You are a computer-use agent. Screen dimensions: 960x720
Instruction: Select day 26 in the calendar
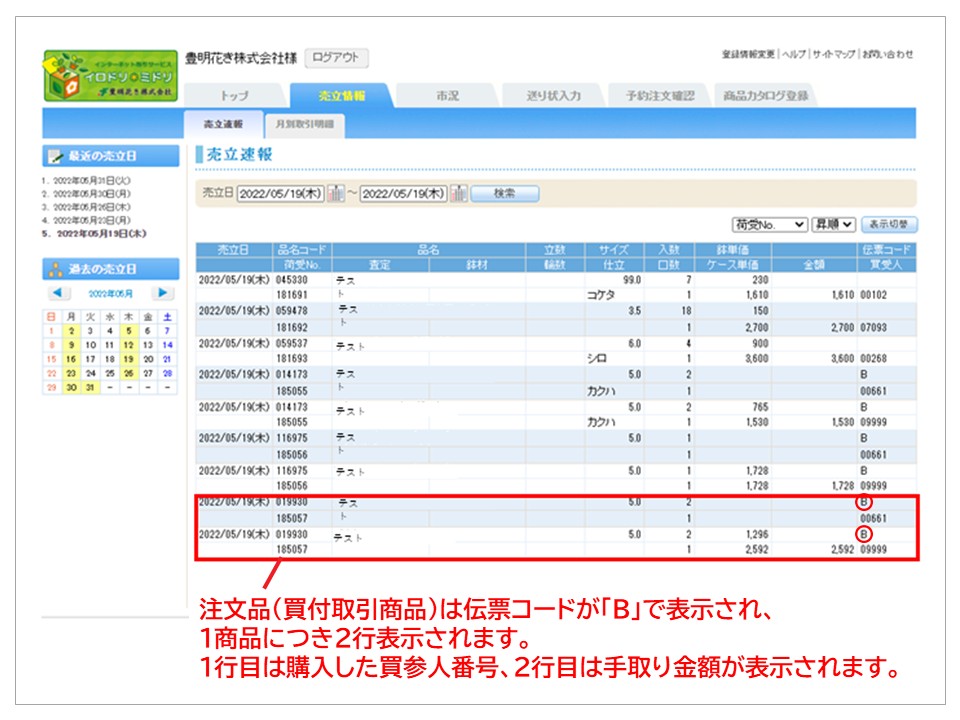click(131, 372)
